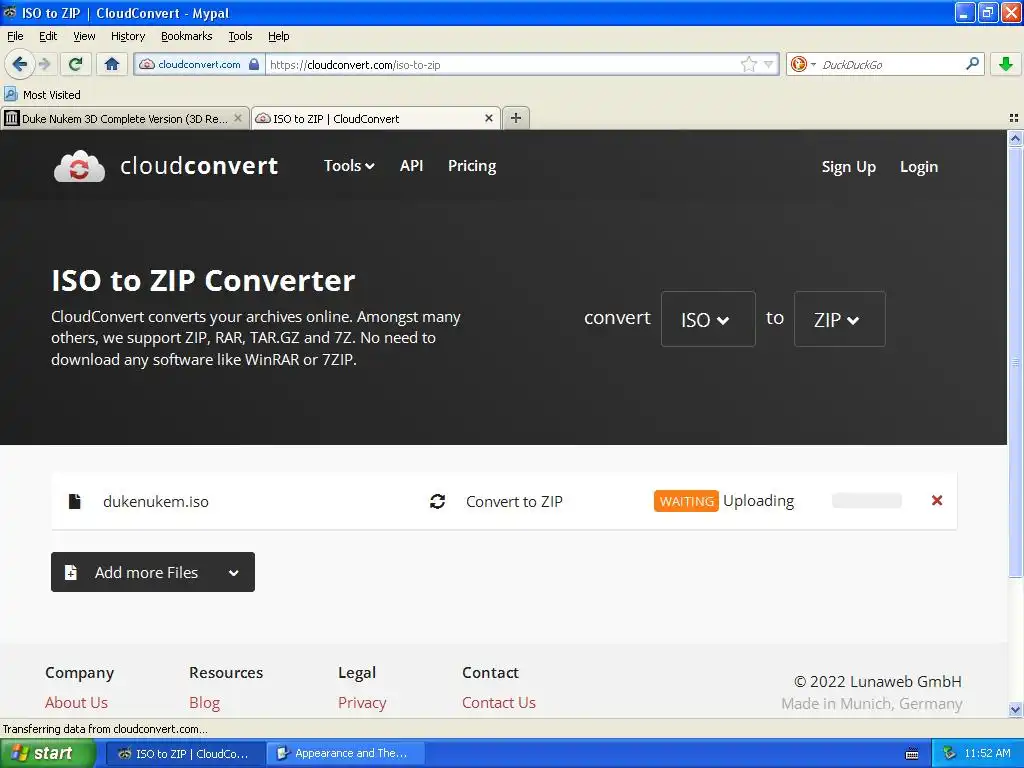1024x768 pixels.
Task: Click the page scrollbar up arrow
Action: coord(1015,137)
